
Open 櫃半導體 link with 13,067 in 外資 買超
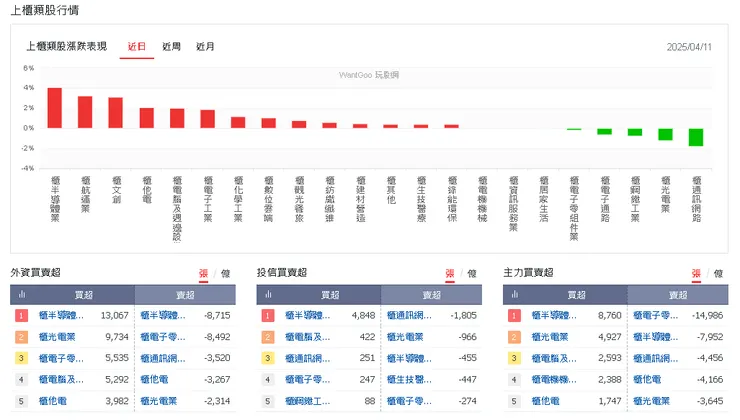(61, 315)
